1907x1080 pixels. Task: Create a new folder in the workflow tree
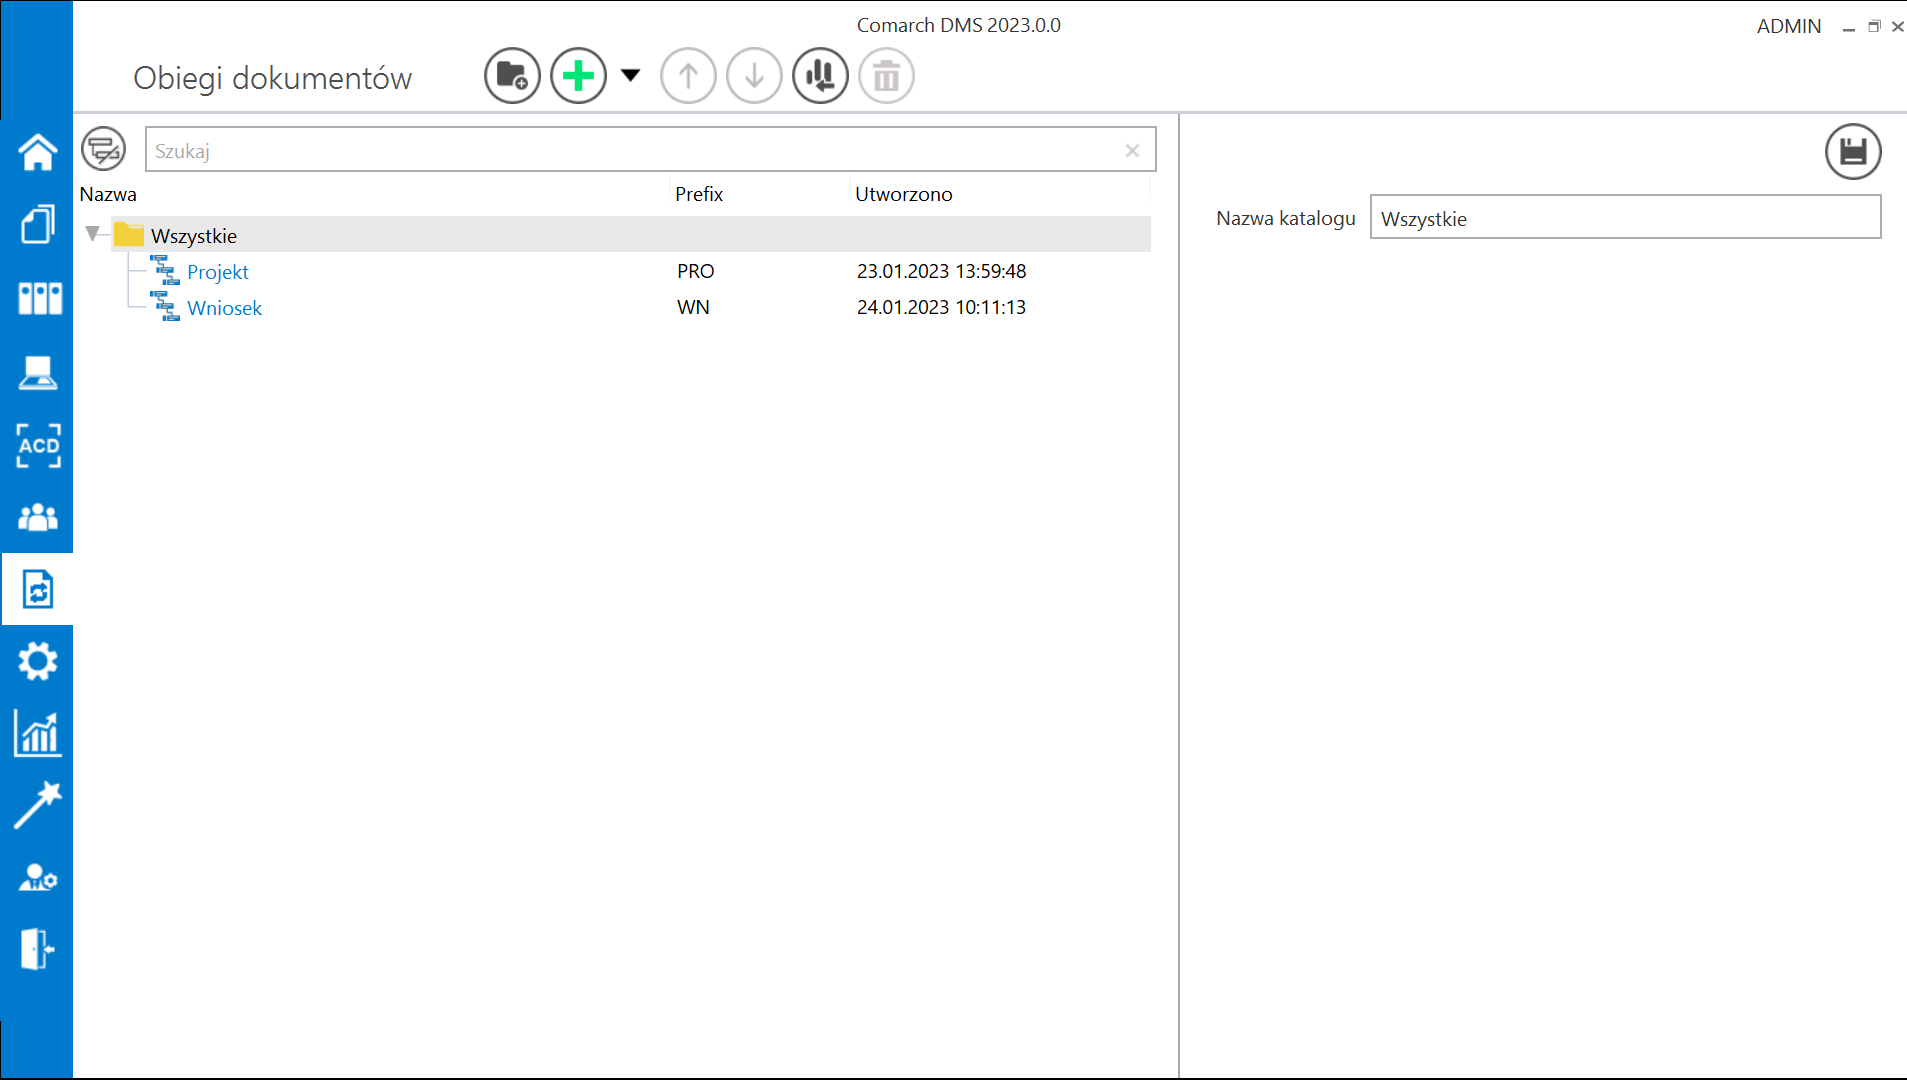point(511,75)
